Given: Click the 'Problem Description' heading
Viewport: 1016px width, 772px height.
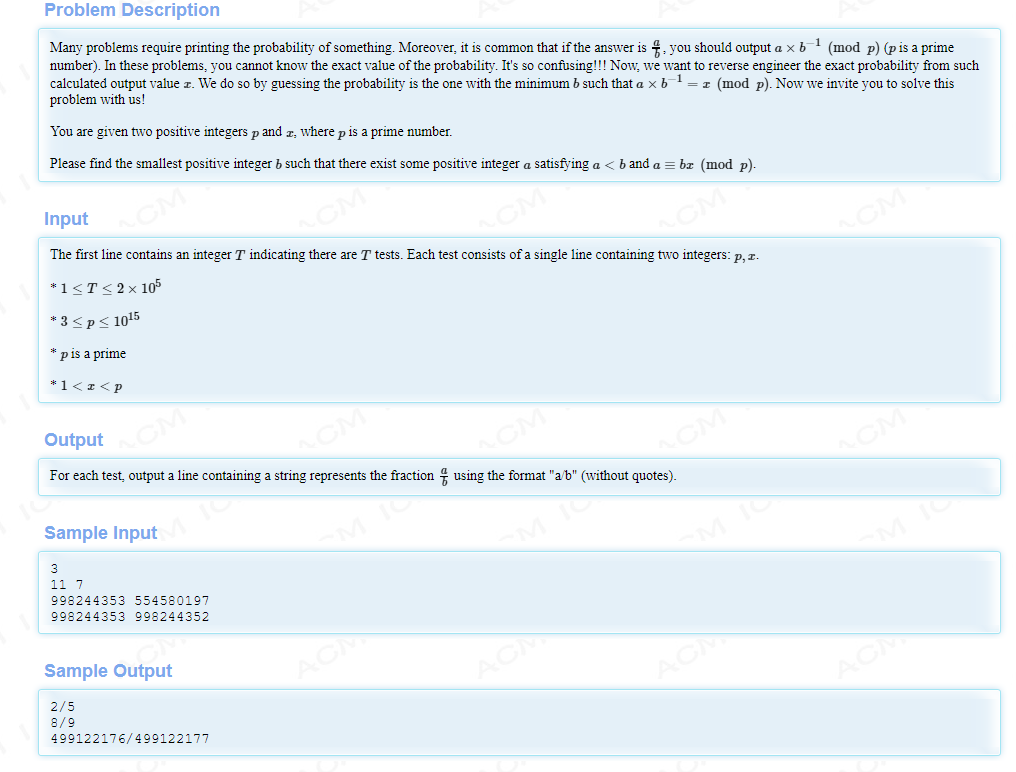Looking at the screenshot, I should (x=132, y=10).
